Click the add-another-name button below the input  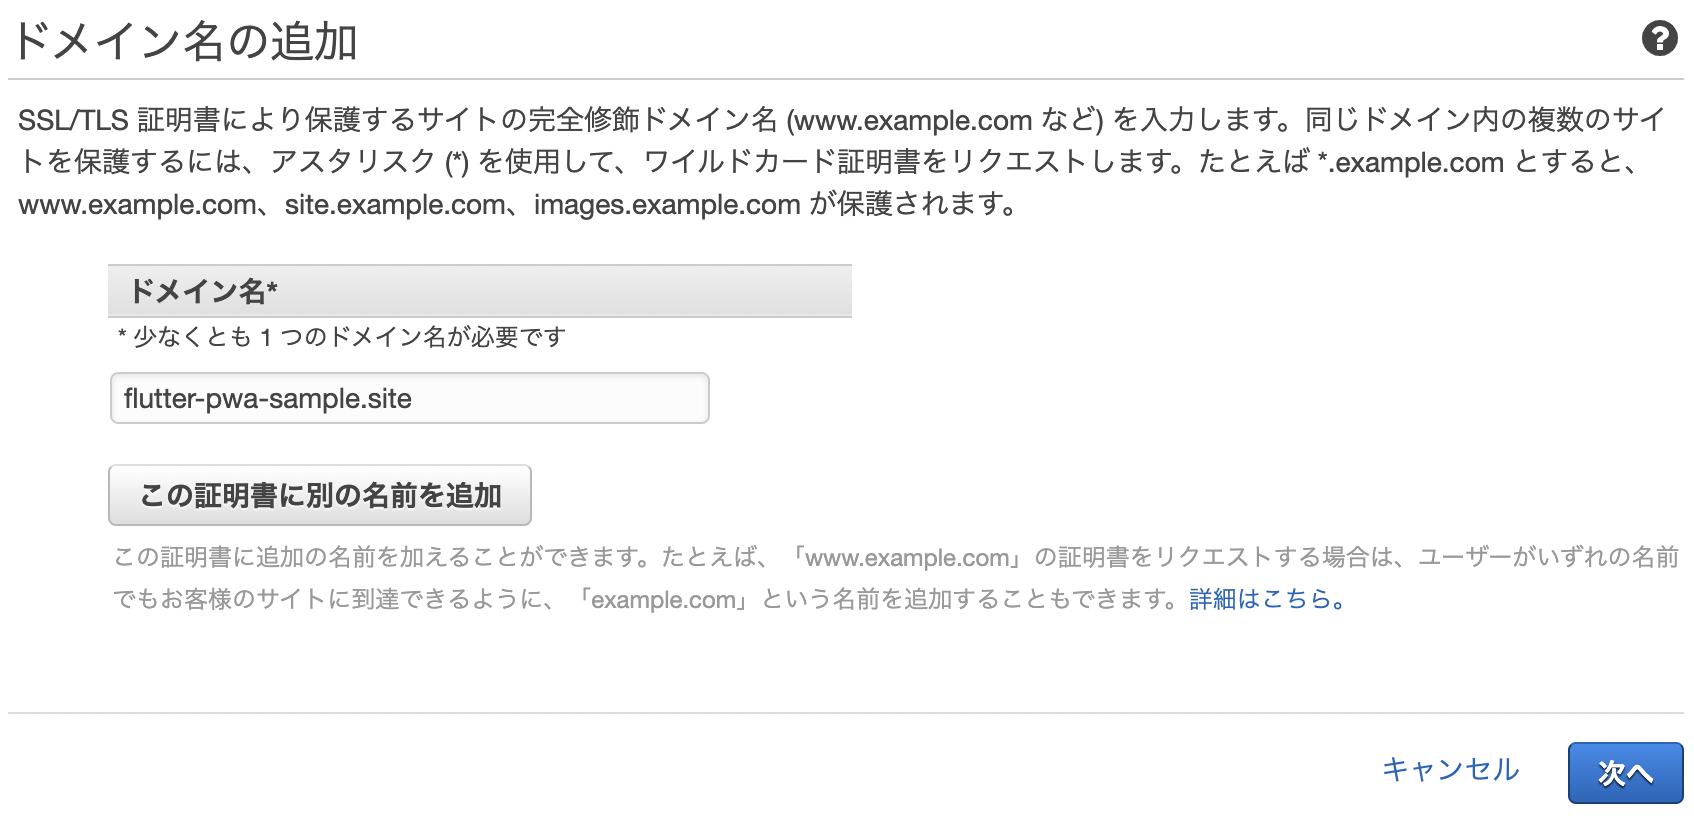(x=319, y=494)
